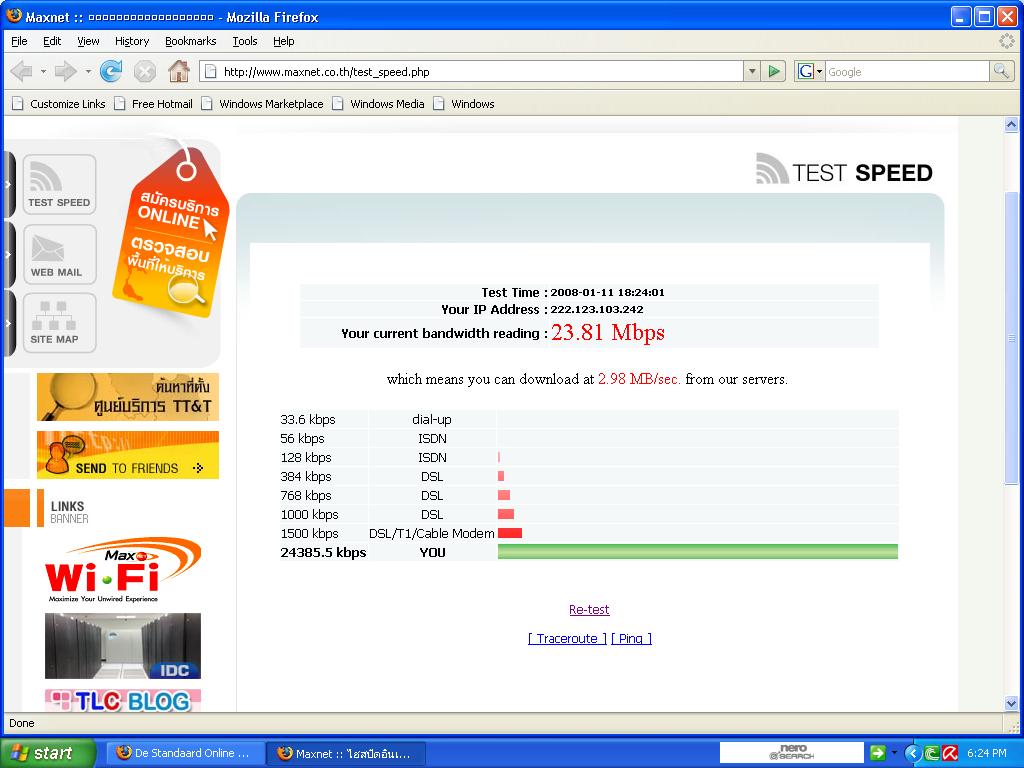
Task: Click the IP address 222.123.103.242
Action: click(597, 310)
